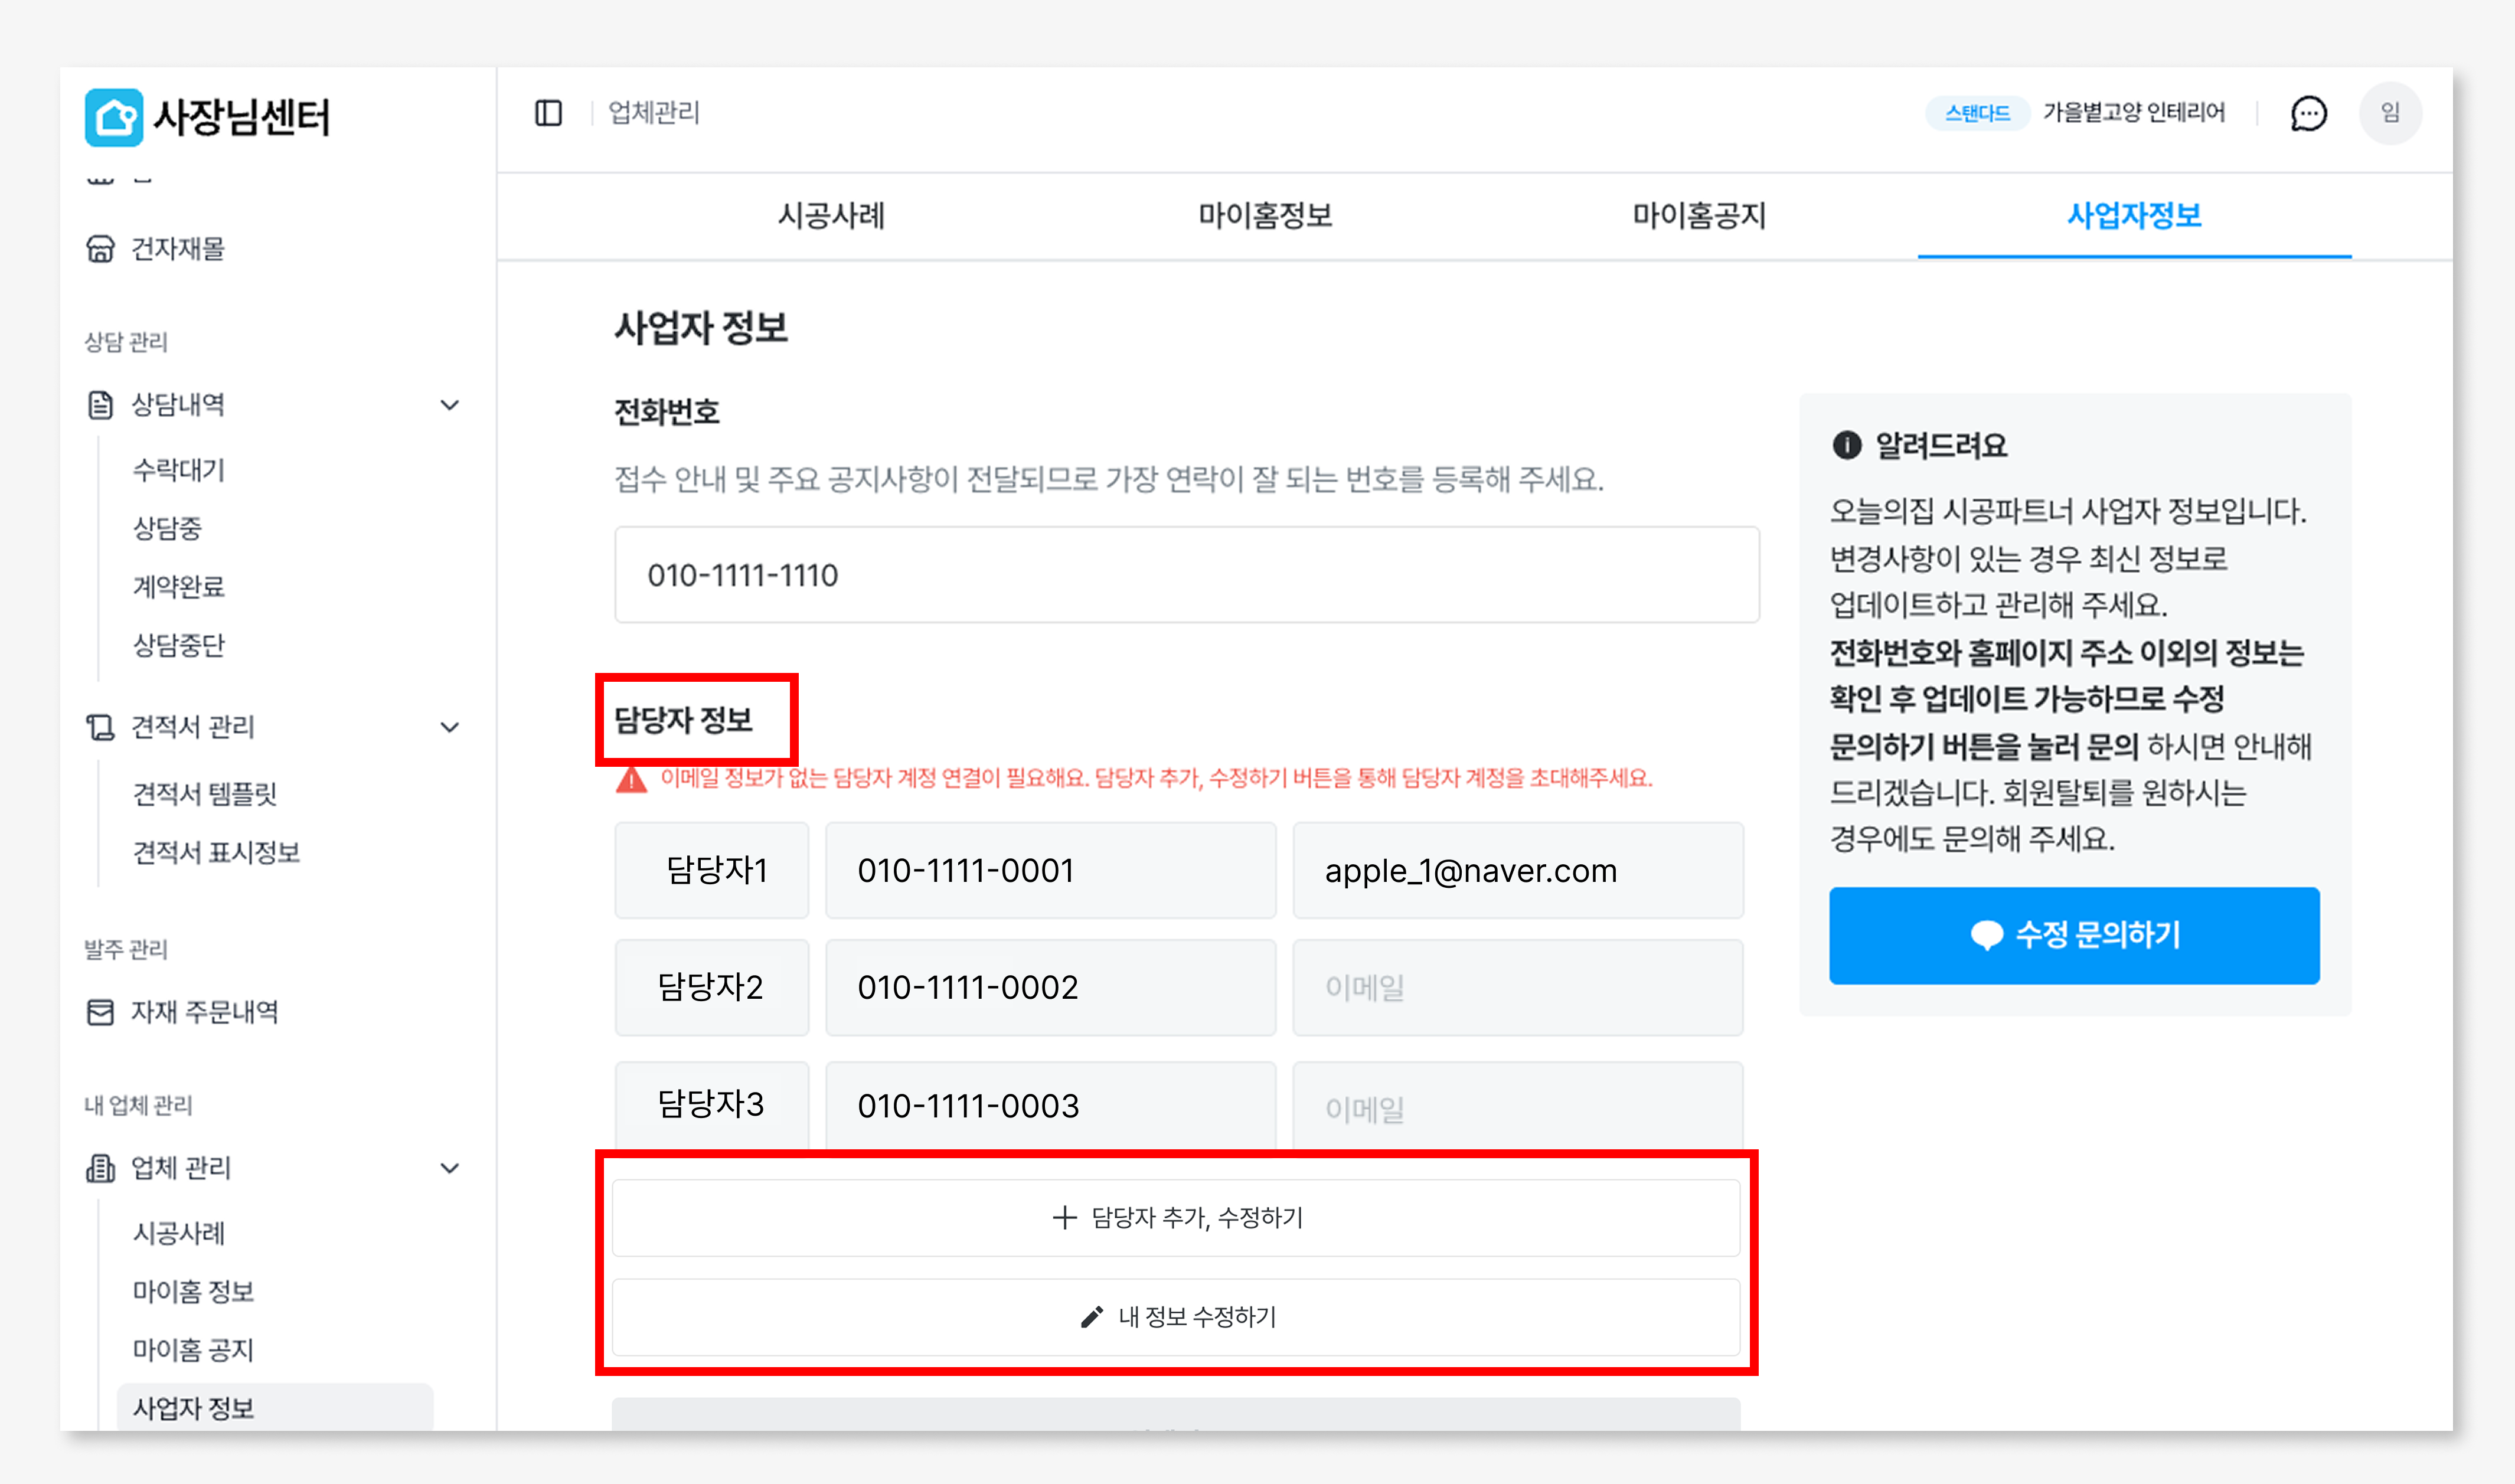Image resolution: width=2515 pixels, height=1484 pixels.
Task: Collapse the 업체 관리 chevron
Action: [450, 1168]
